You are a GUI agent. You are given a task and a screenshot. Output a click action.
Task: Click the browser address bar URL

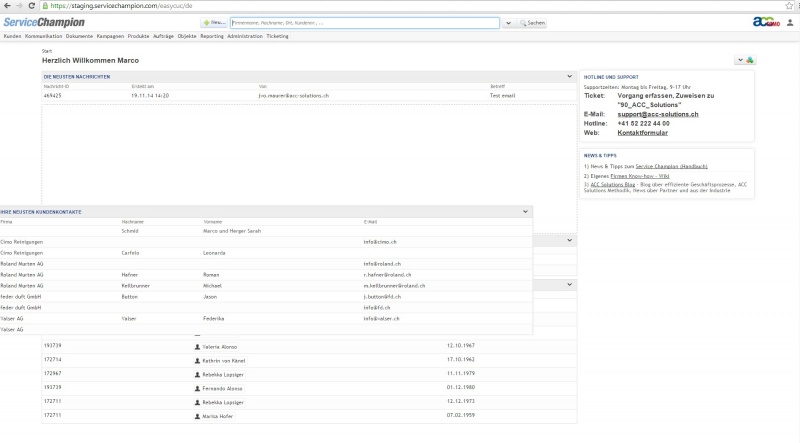[121, 6]
